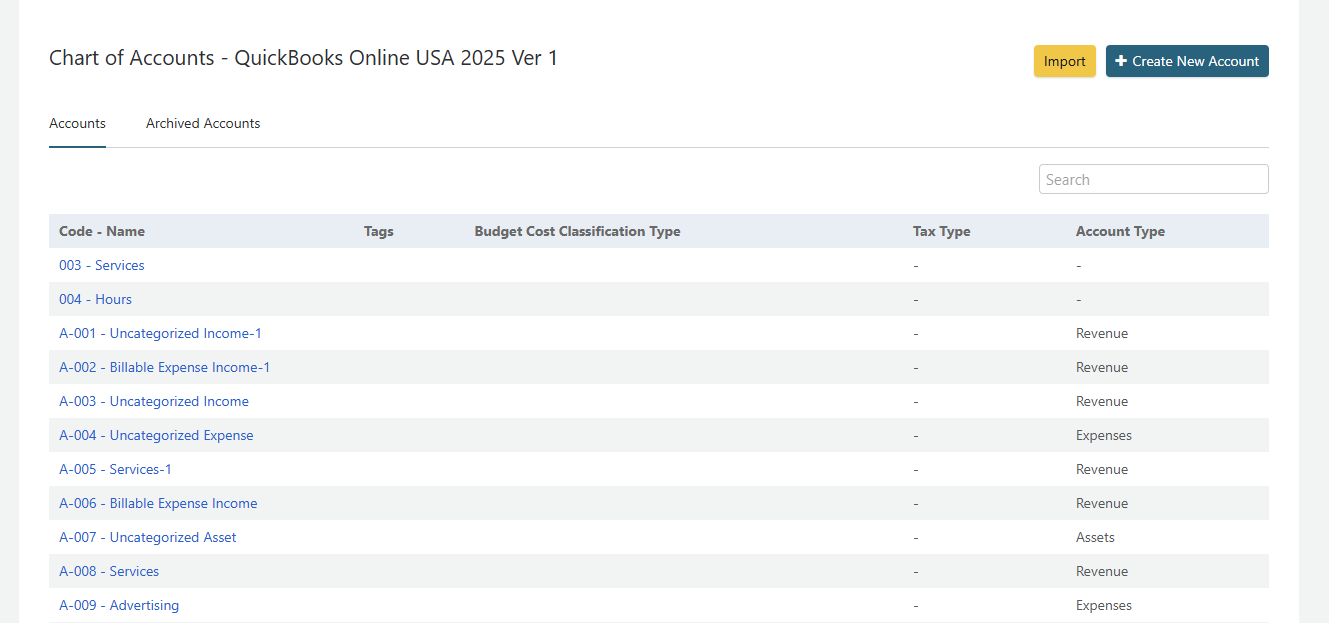This screenshot has height=623, width=1329.
Task: Click Assets type in A-007 row
Action: click(x=1095, y=537)
